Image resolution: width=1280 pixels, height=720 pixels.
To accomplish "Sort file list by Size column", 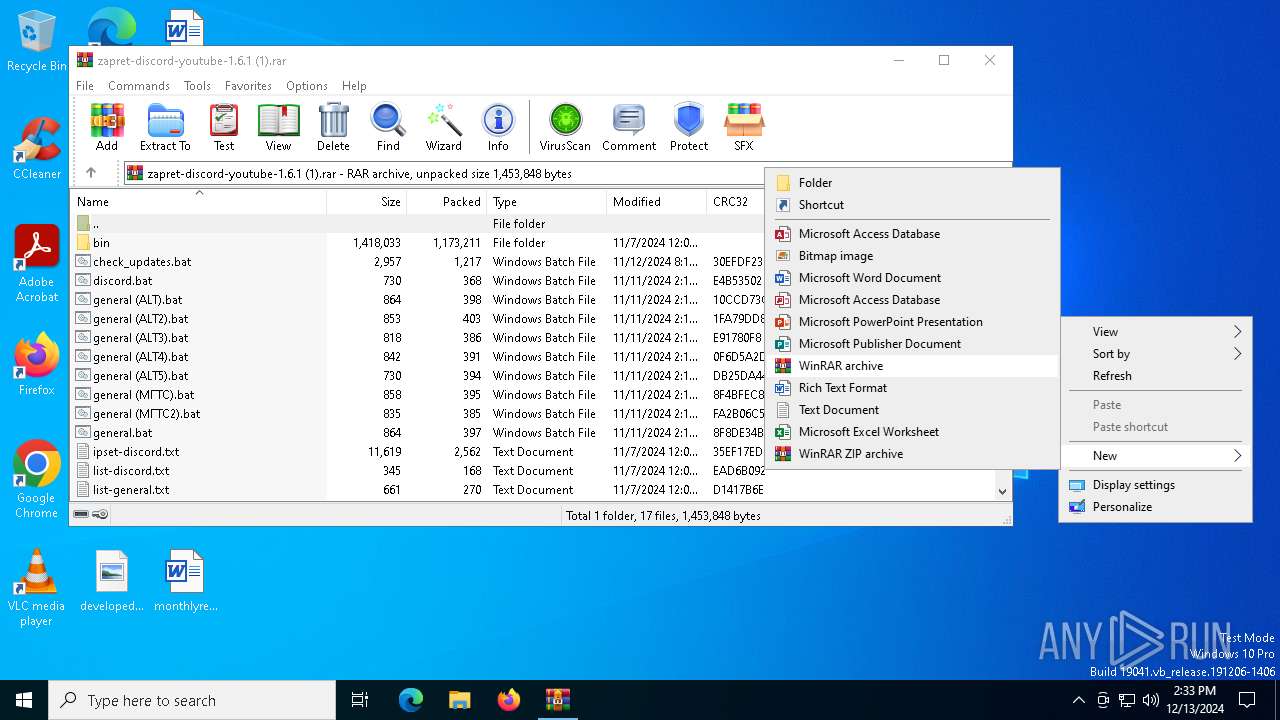I will pos(366,202).
